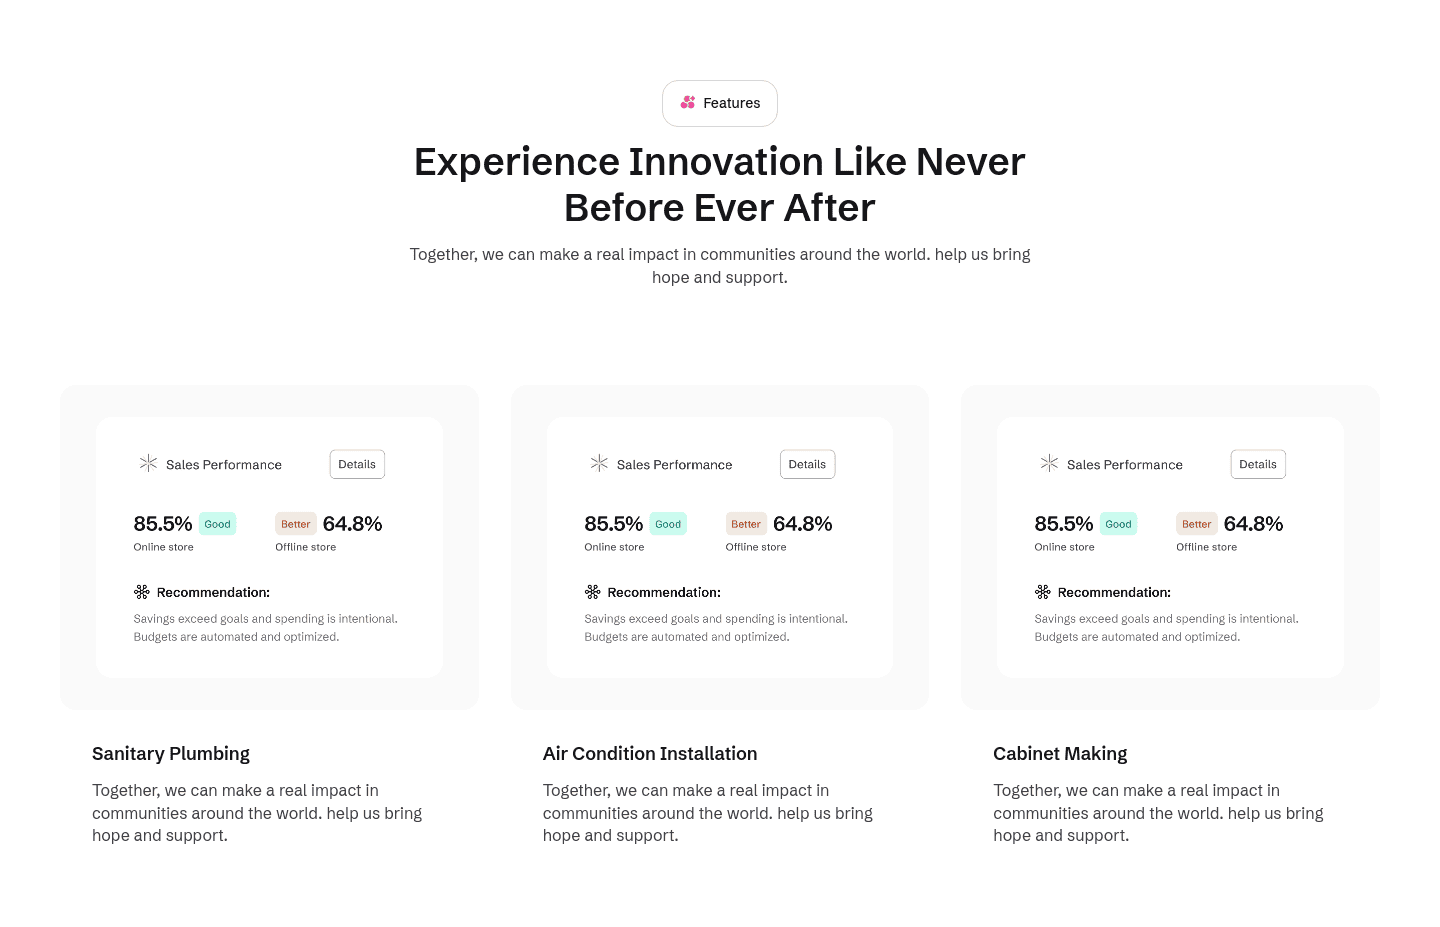Click the Recommendation flower icon in third card
This screenshot has height=927, width=1440.
pyautogui.click(x=1043, y=592)
